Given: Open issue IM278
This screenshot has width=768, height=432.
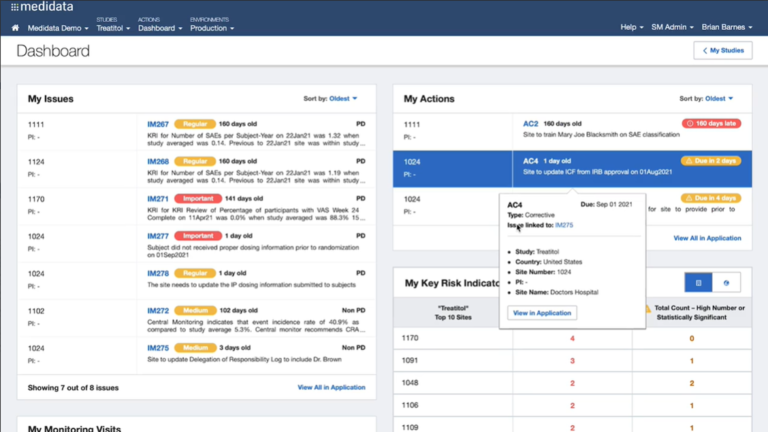Looking at the screenshot, I should pyautogui.click(x=158, y=273).
